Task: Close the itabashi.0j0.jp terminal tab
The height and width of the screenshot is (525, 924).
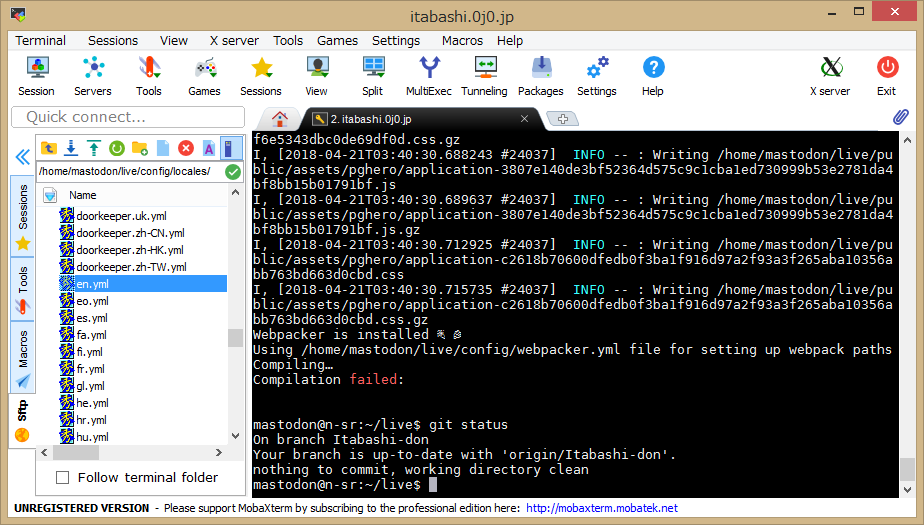Action: (523, 119)
